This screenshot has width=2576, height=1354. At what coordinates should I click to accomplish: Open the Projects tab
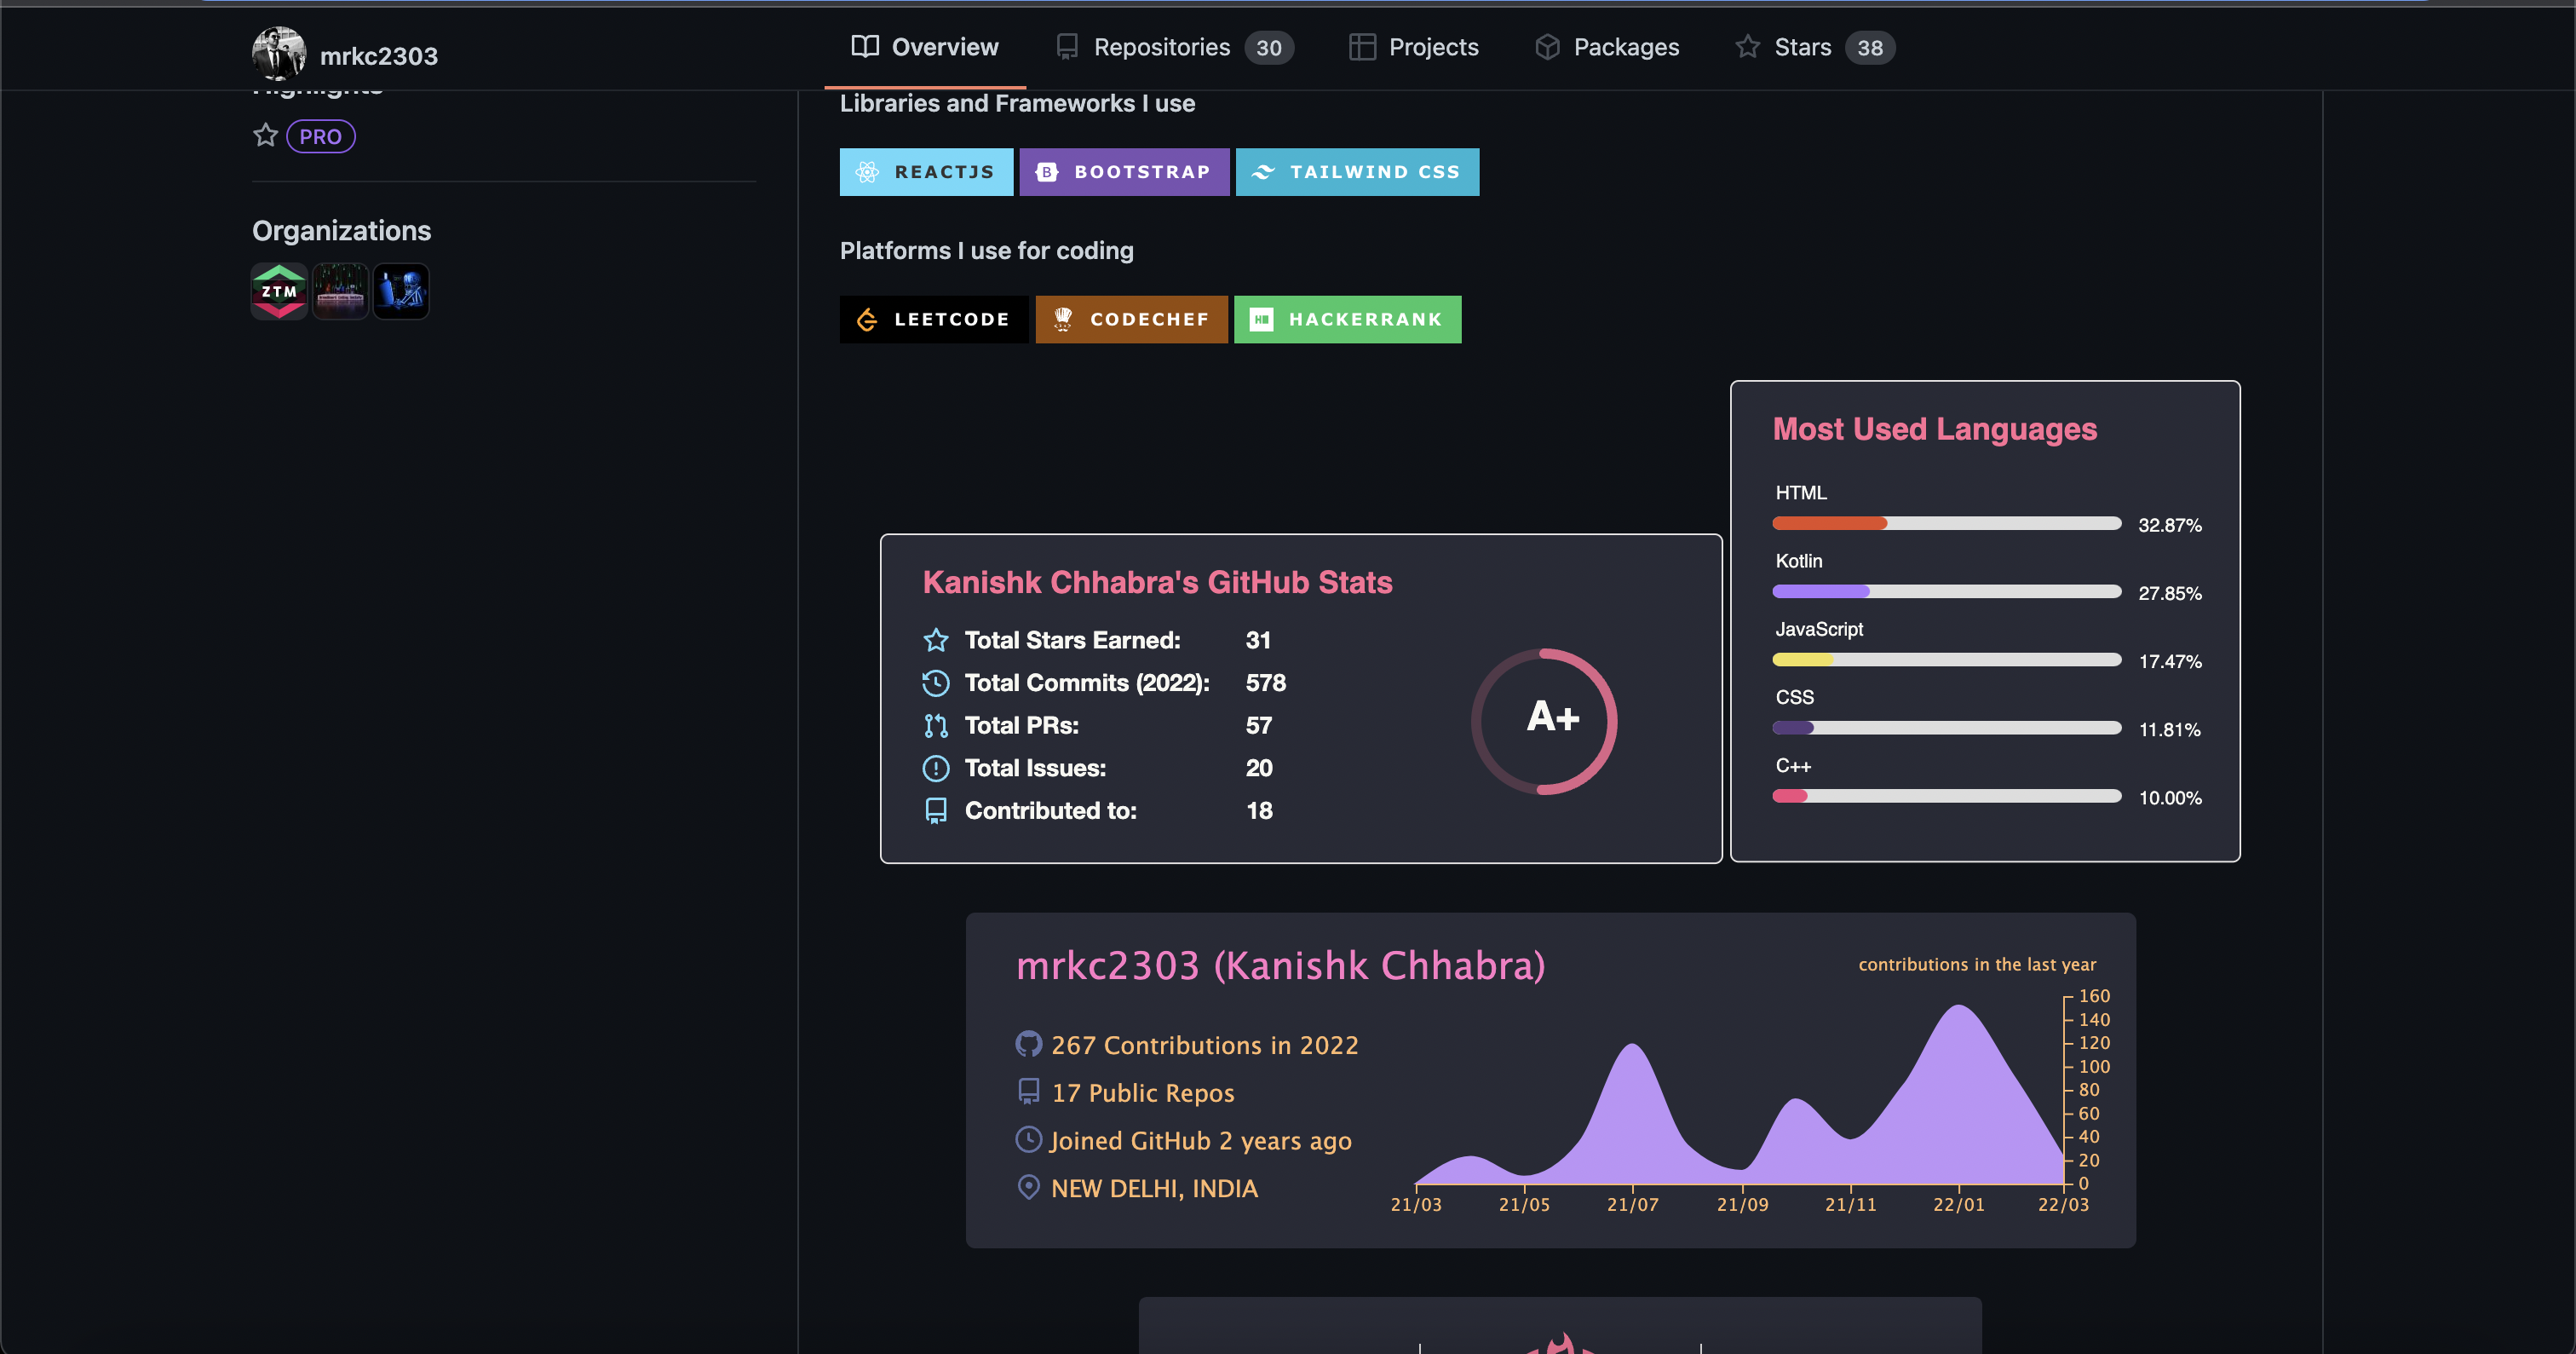click(1432, 47)
